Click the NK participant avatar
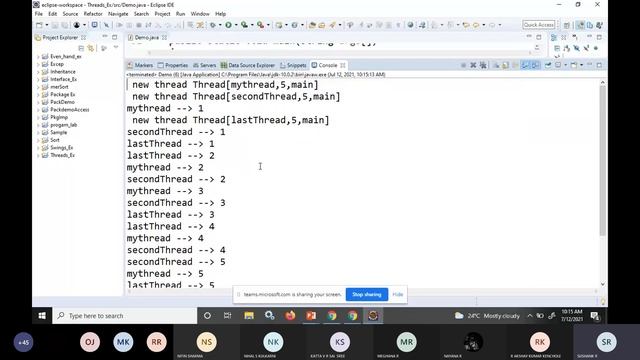Screen dimensions: 640x360 coord(273,342)
